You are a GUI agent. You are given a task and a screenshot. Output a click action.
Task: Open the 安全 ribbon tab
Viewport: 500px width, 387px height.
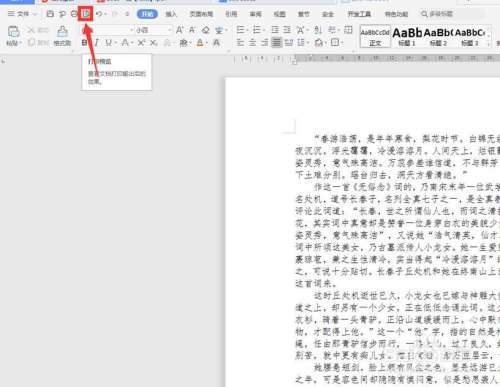pyautogui.click(x=328, y=14)
